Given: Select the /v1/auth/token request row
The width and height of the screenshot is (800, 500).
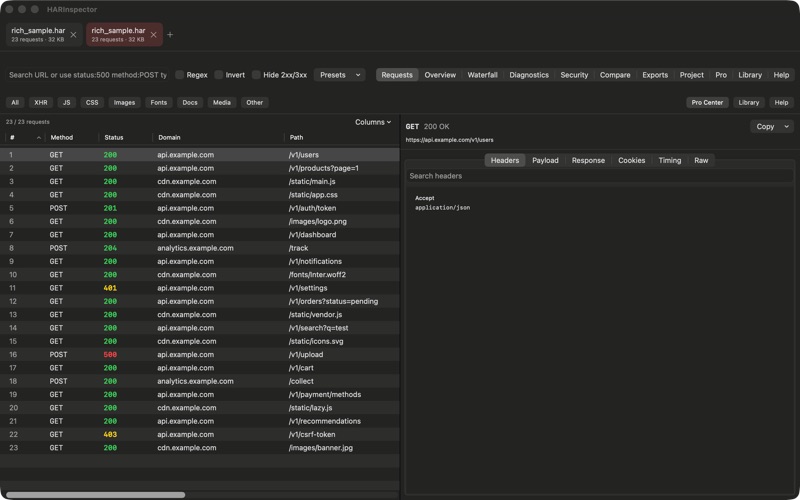Looking at the screenshot, I should pyautogui.click(x=199, y=208).
